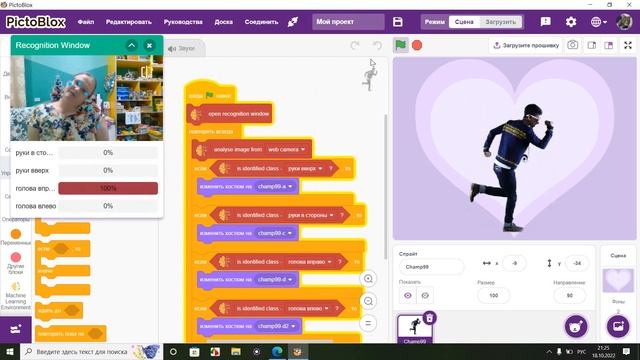Open the Доска menu

pyautogui.click(x=223, y=22)
